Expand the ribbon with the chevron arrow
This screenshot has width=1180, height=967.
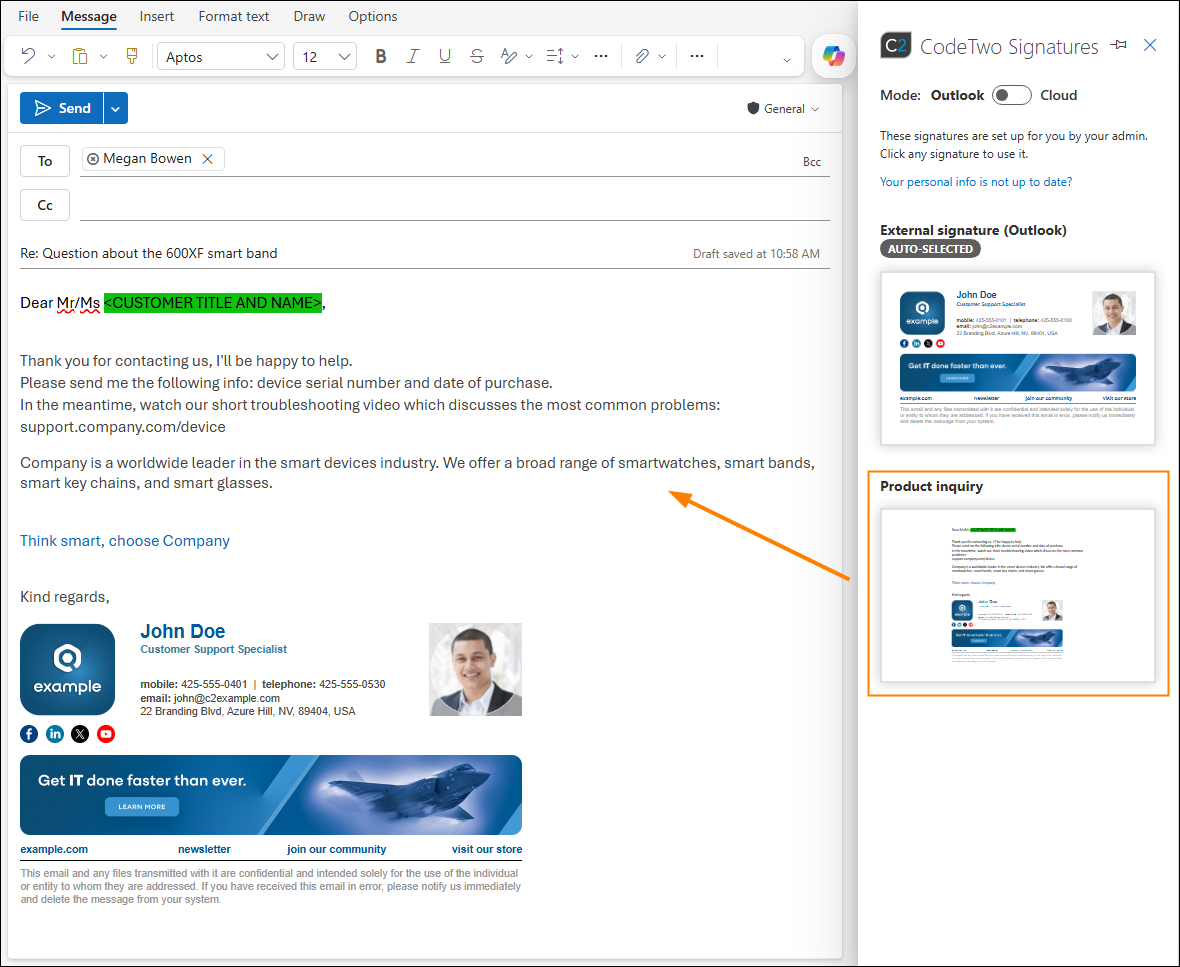click(x=786, y=59)
